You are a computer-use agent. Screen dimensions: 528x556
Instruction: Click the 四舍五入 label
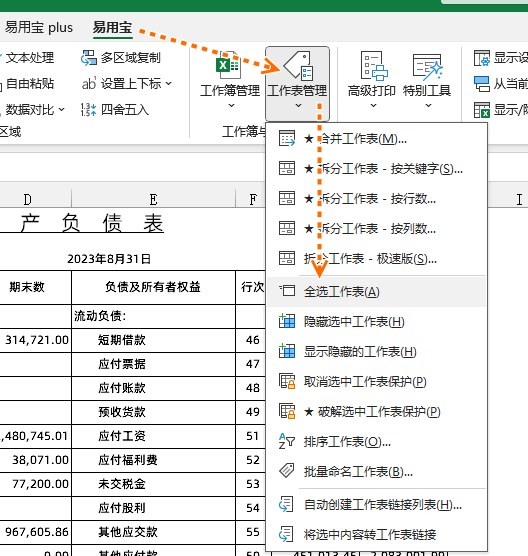125,110
